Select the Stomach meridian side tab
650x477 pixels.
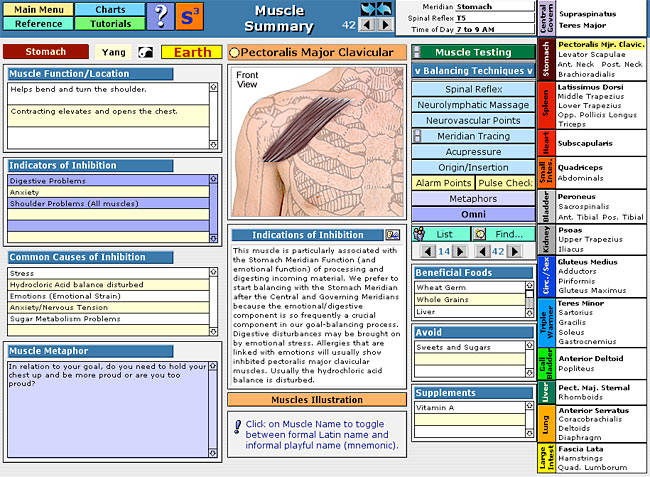click(546, 59)
